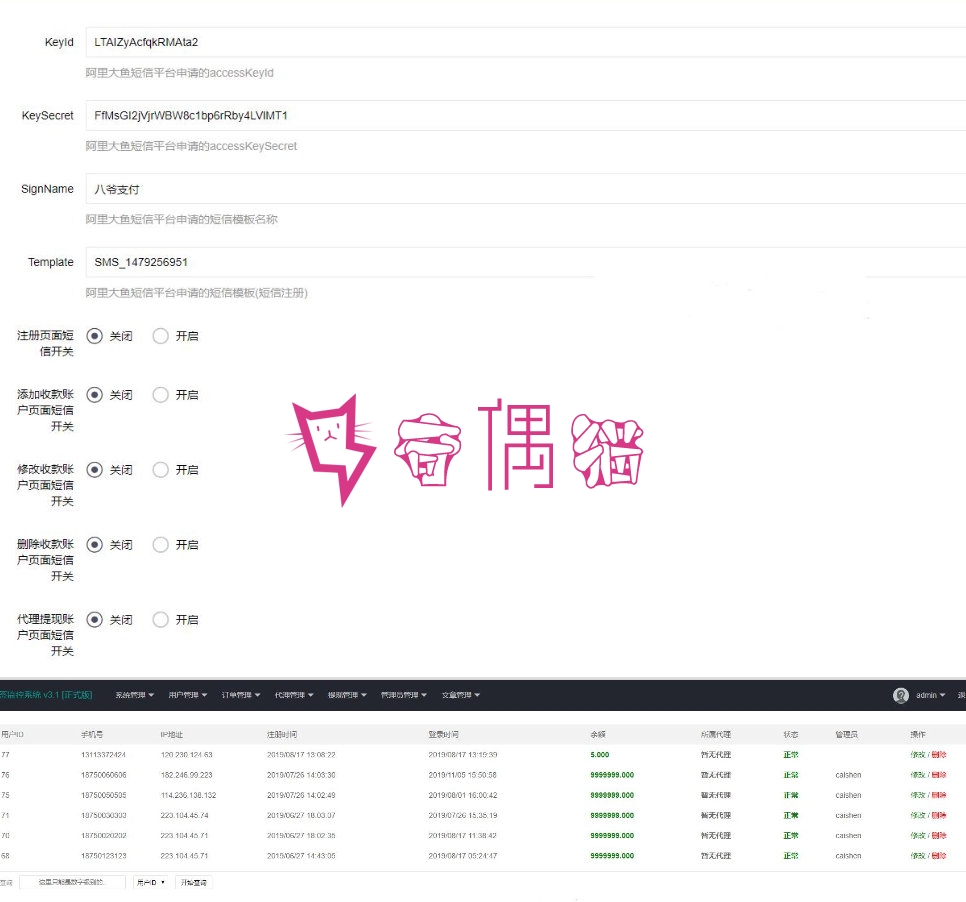Open the 管理员管理 dropdown menu
966x902 pixels.
click(404, 695)
